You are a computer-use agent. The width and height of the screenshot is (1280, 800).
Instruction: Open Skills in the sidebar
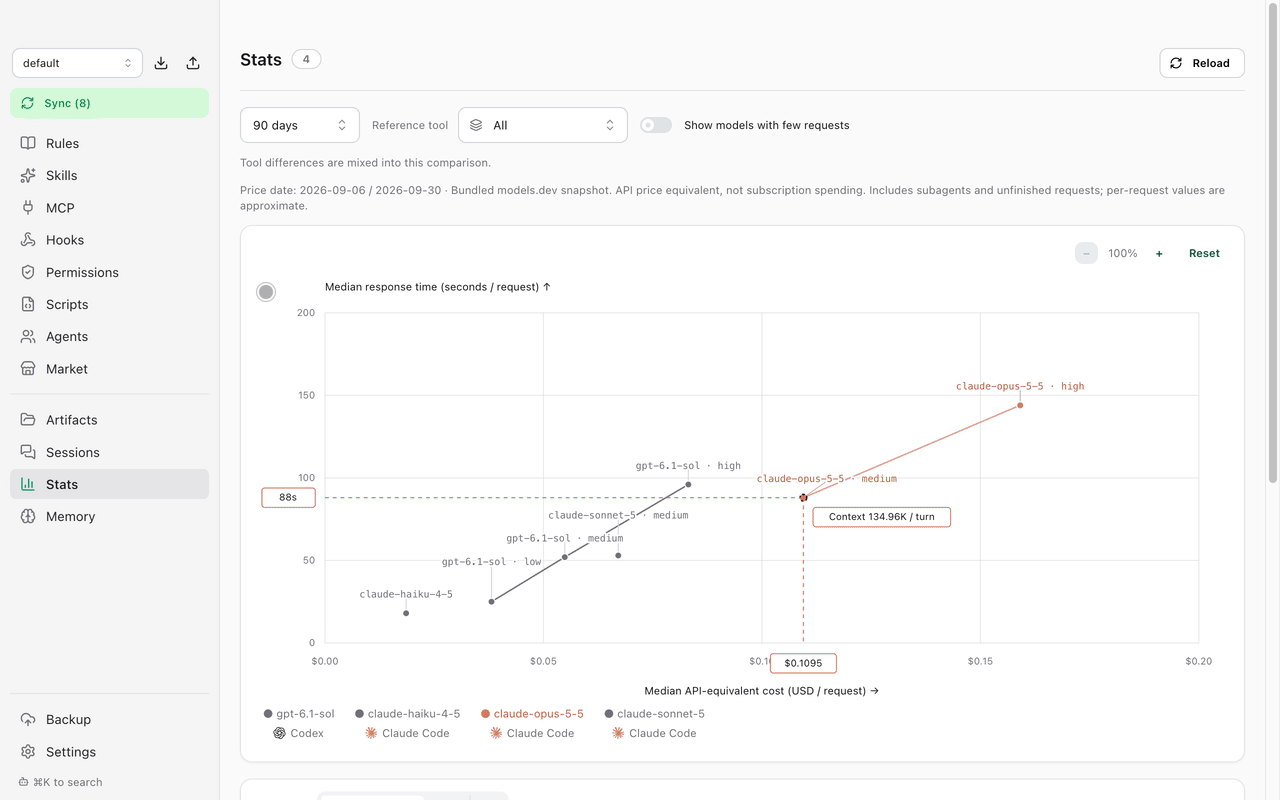pos(109,175)
